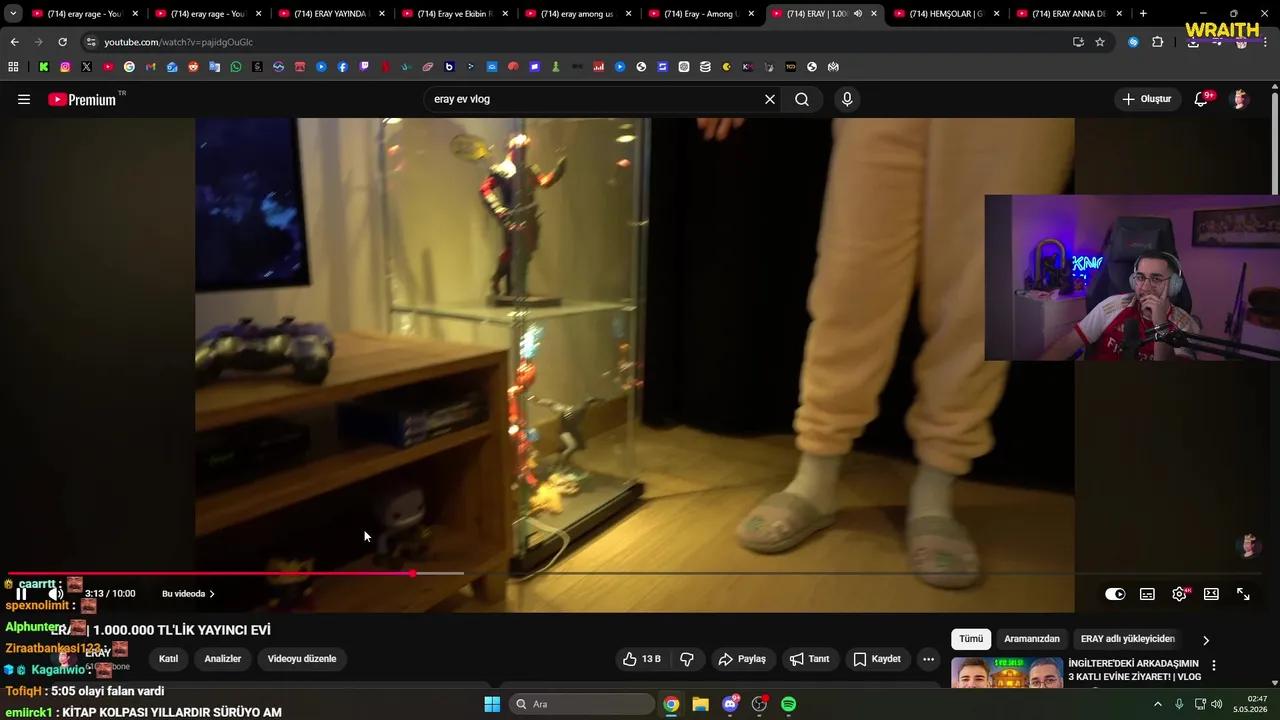The height and width of the screenshot is (720, 1280).
Task: Open Facebook bookmark icon
Action: click(343, 67)
